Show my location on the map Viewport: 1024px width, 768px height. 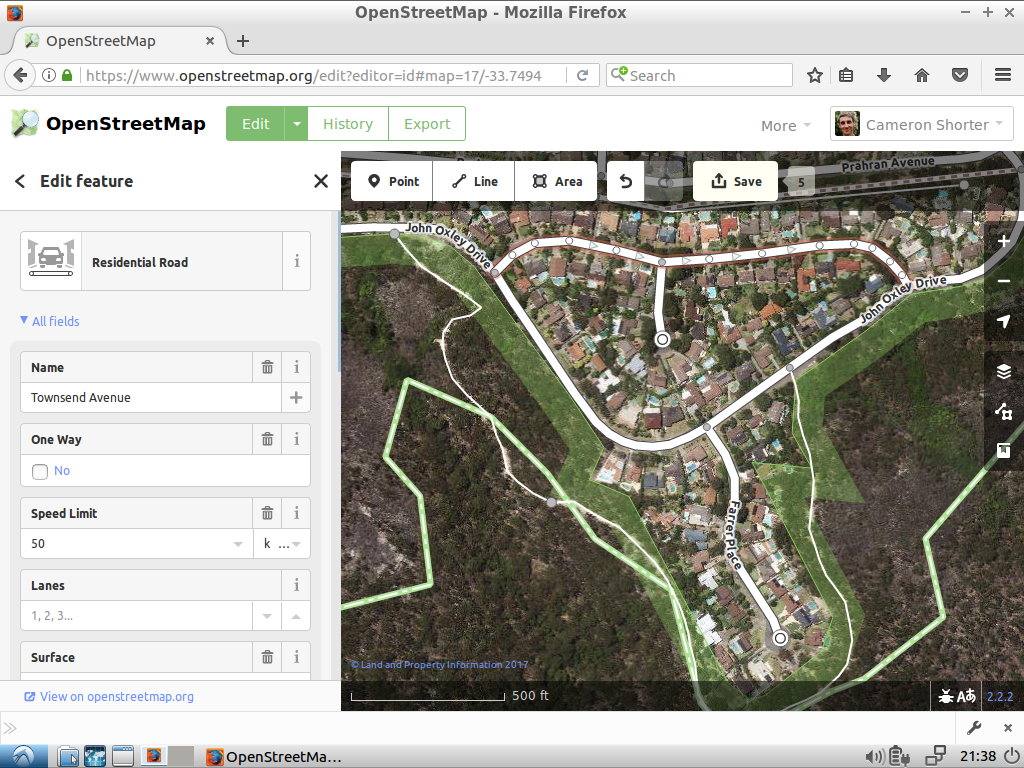pos(1004,321)
